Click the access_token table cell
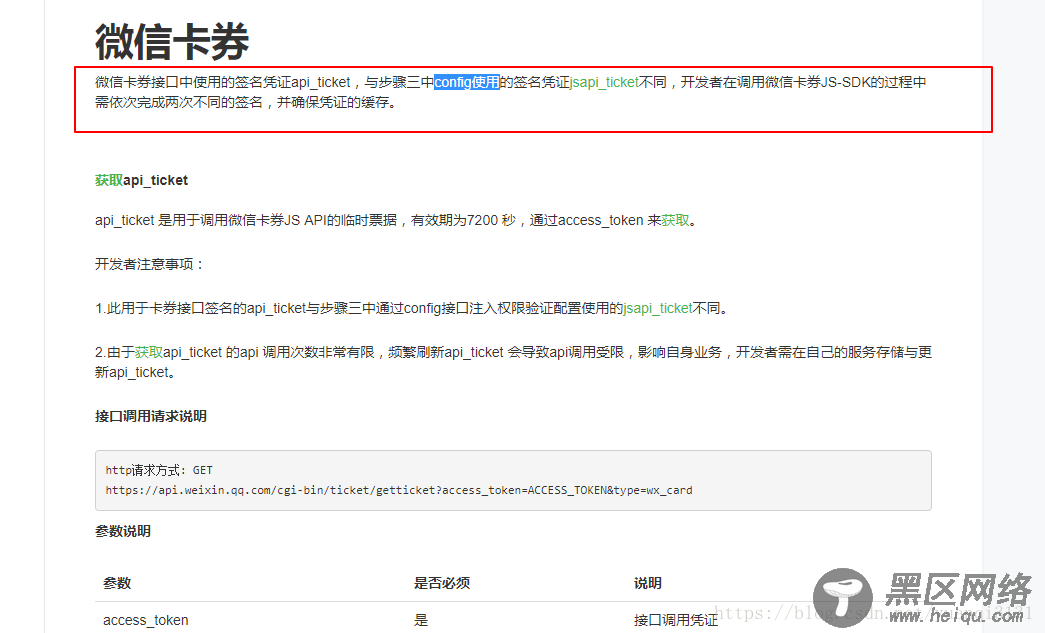1045x633 pixels. [145, 620]
